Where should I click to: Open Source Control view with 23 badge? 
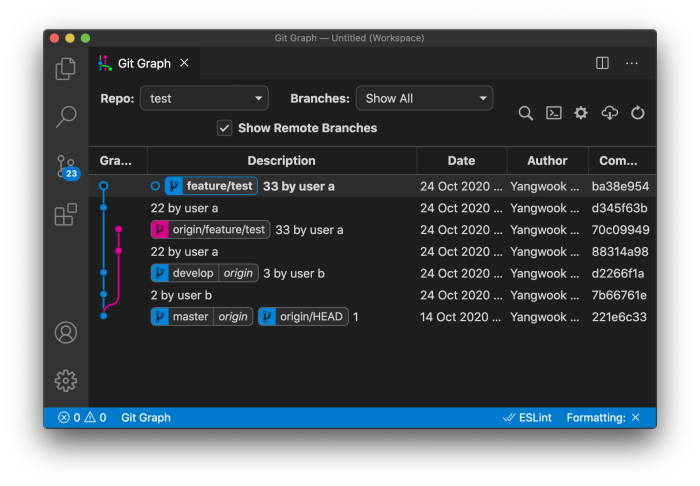[x=67, y=167]
